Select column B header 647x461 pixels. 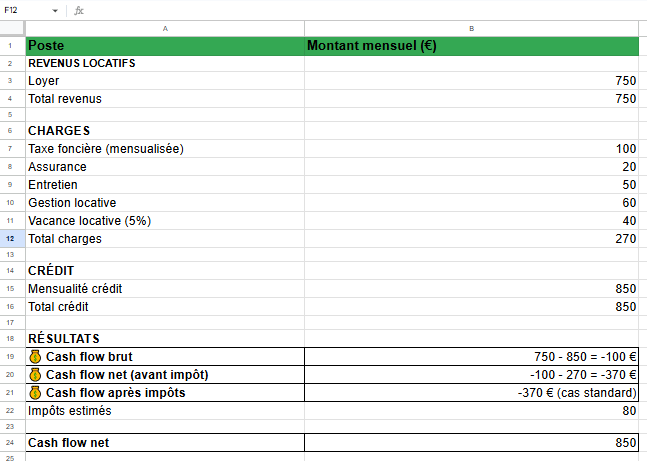pos(471,29)
